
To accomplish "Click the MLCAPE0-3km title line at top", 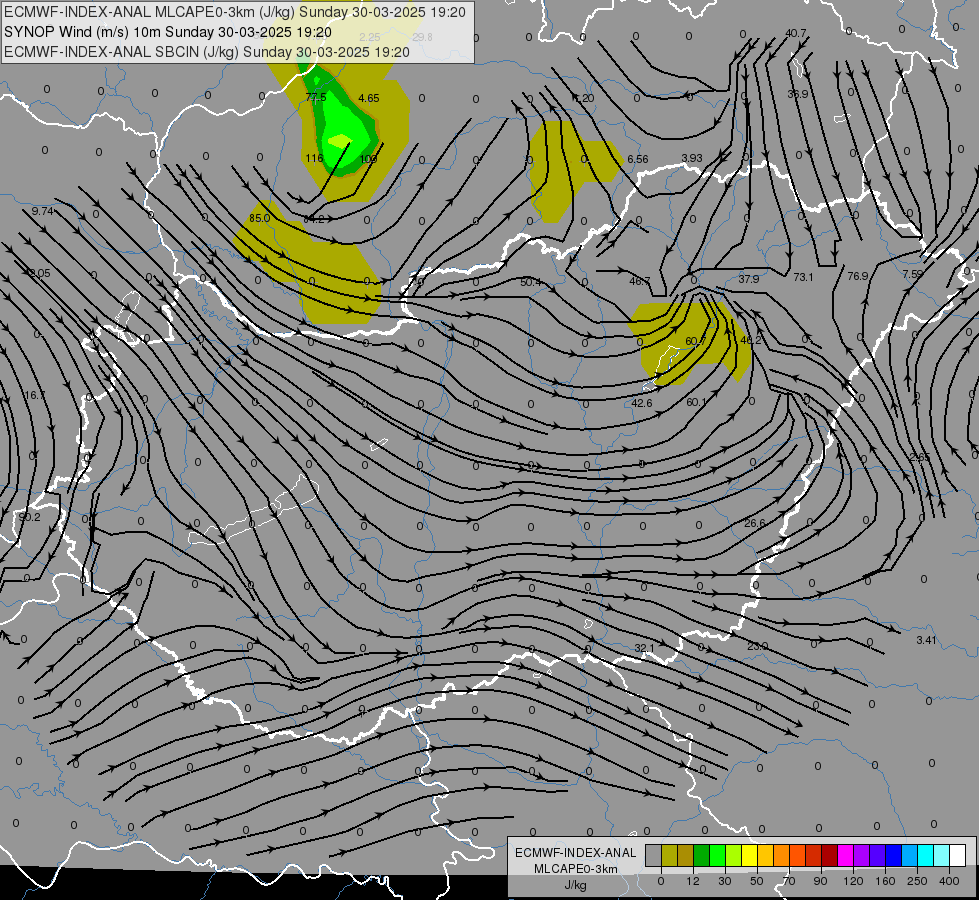I will (x=235, y=12).
